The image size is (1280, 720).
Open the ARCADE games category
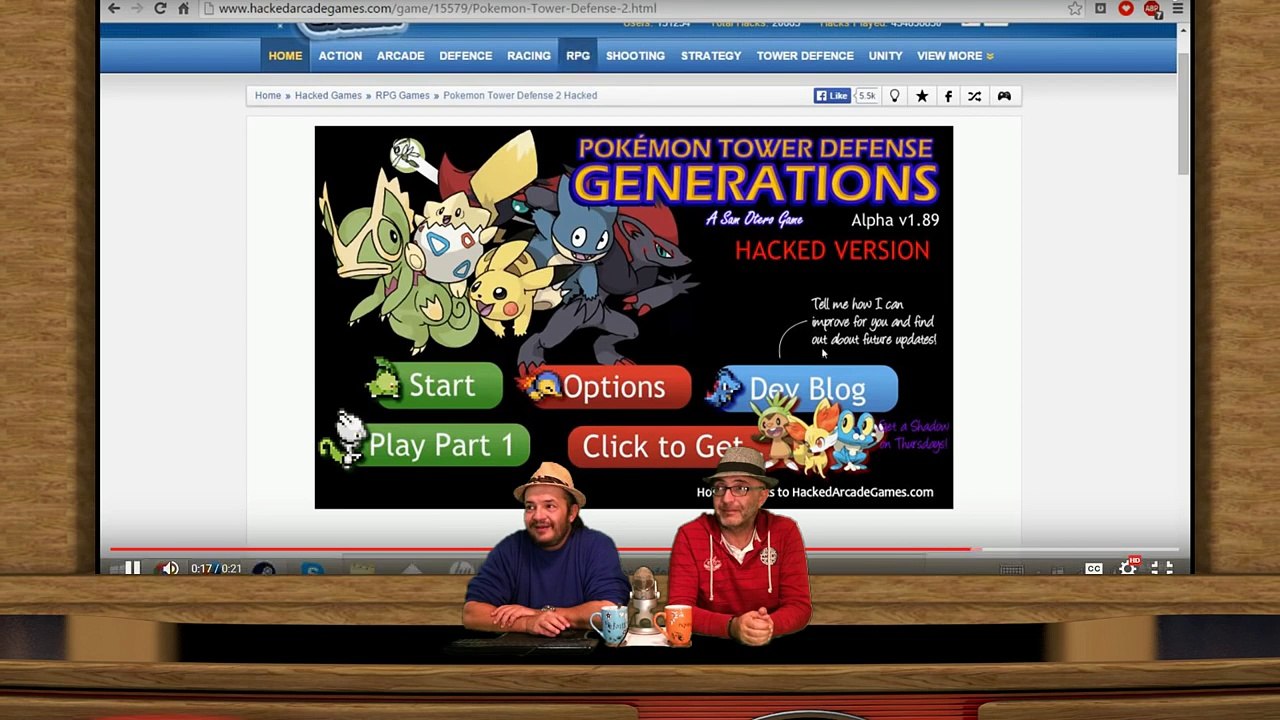tap(400, 56)
